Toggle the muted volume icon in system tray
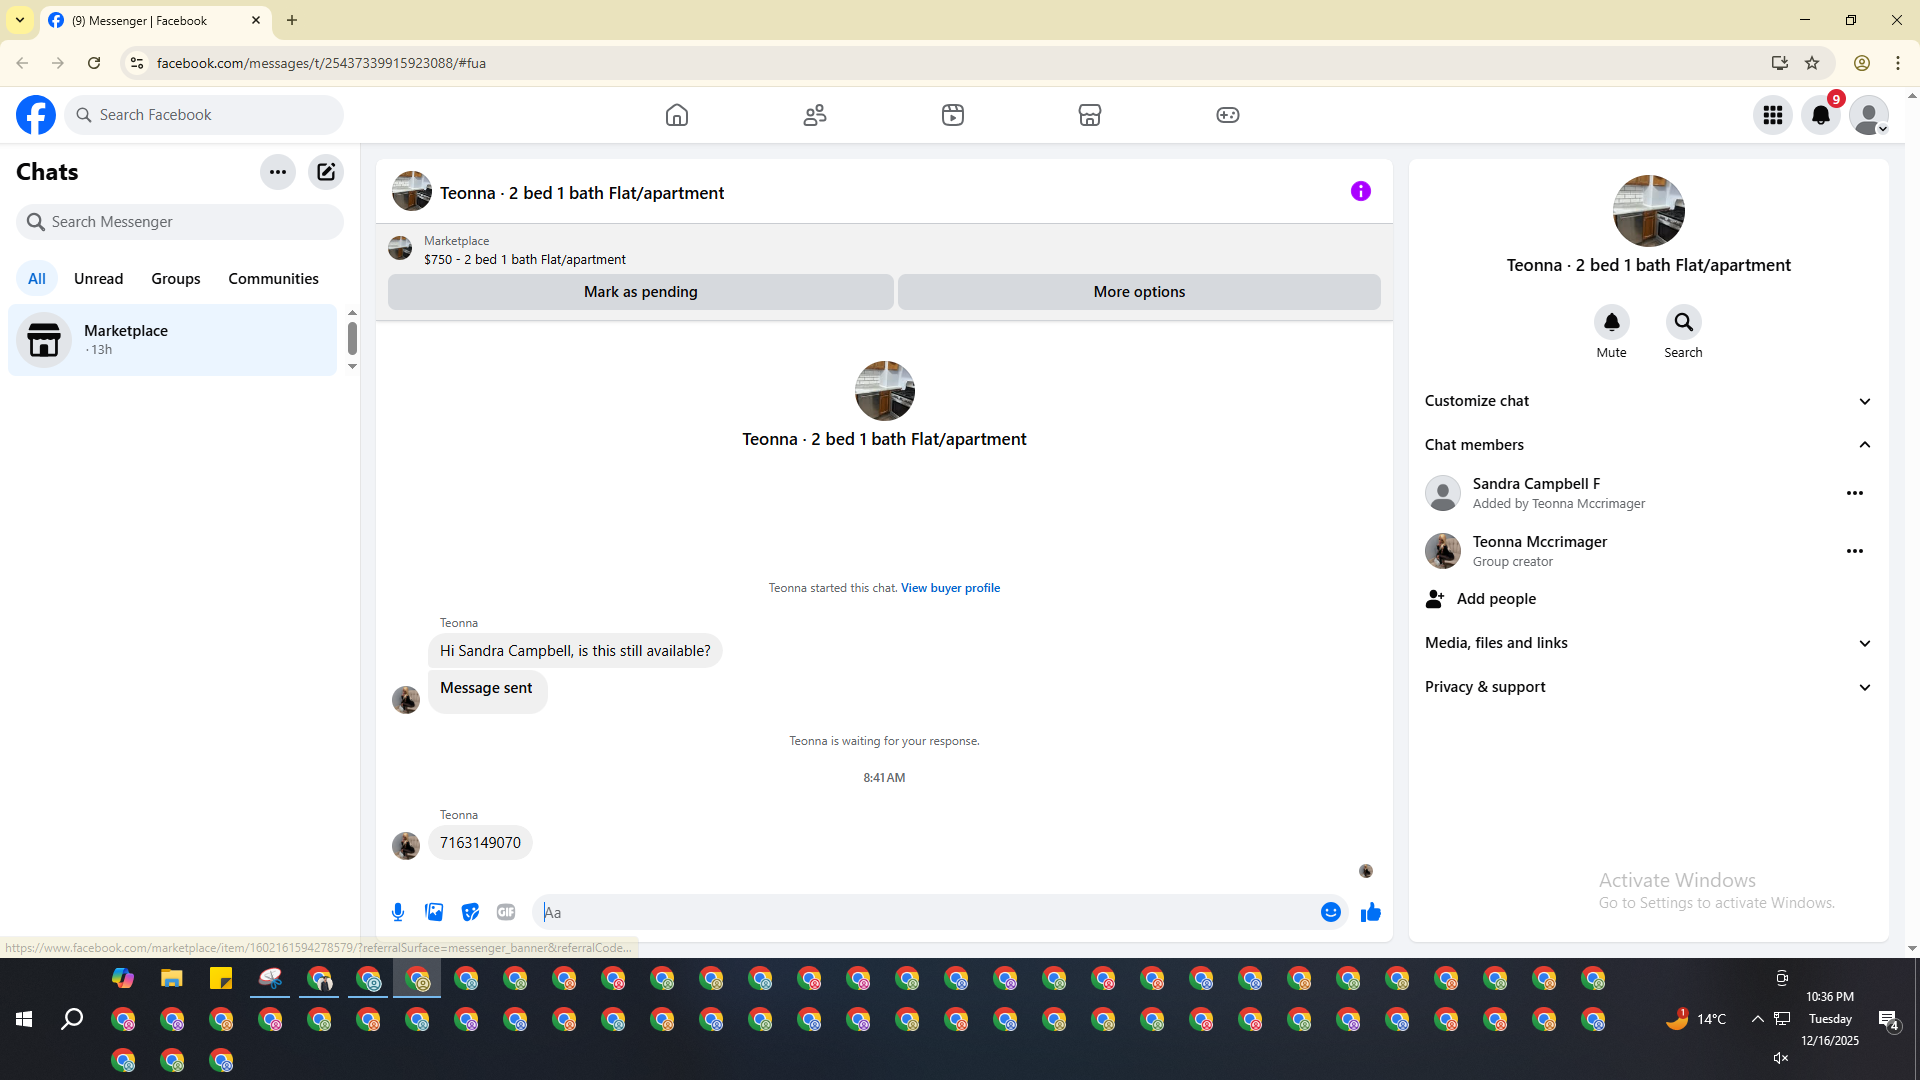 [1781, 1058]
